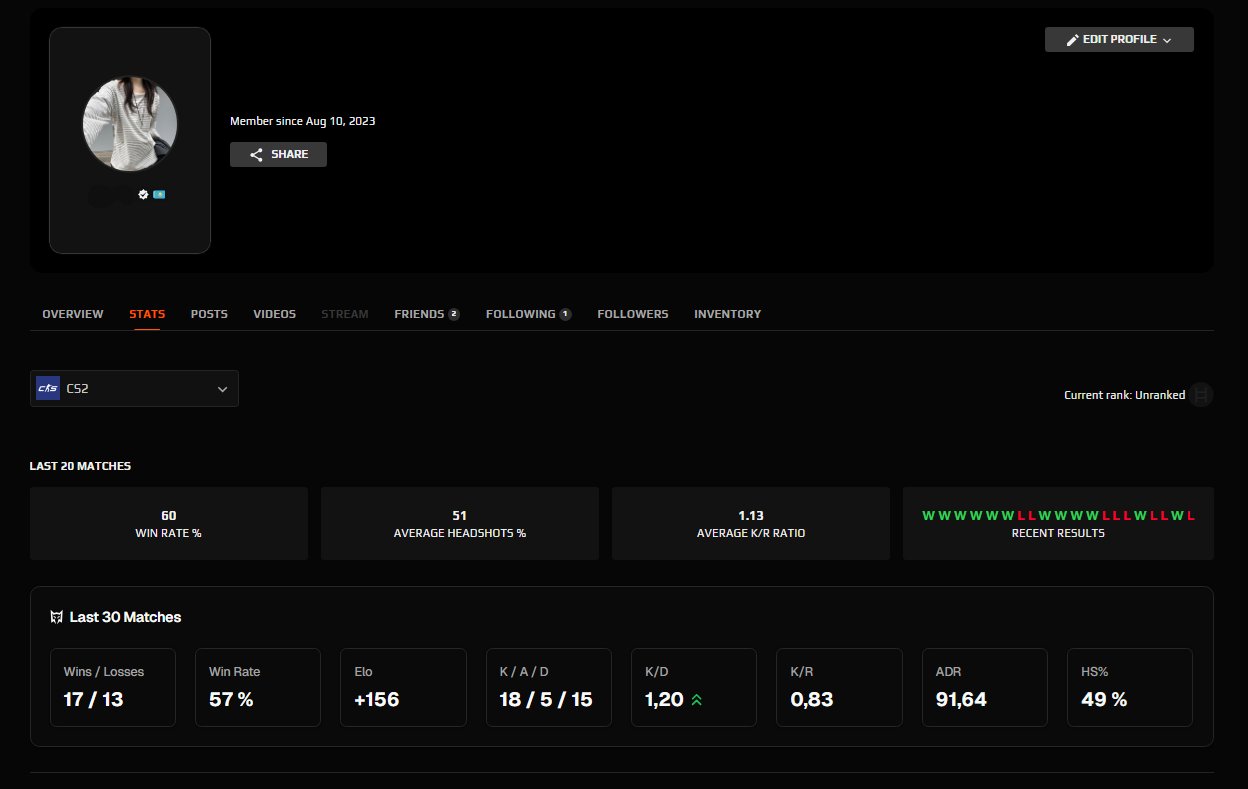
Task: Click the flag icon beside Last 30 Matches
Action: coord(55,617)
